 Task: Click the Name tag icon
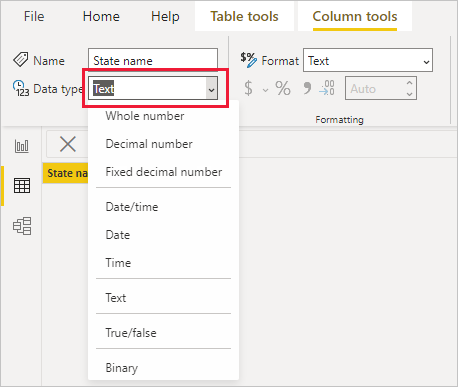[21, 60]
